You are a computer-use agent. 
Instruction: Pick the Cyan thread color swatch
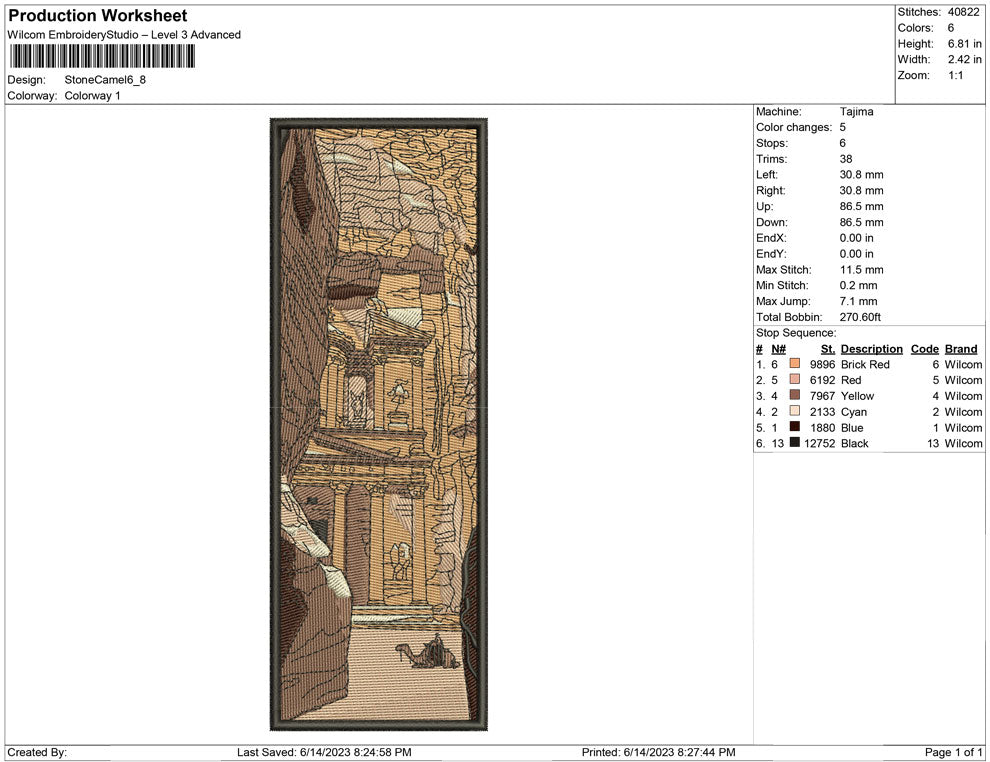tap(794, 412)
